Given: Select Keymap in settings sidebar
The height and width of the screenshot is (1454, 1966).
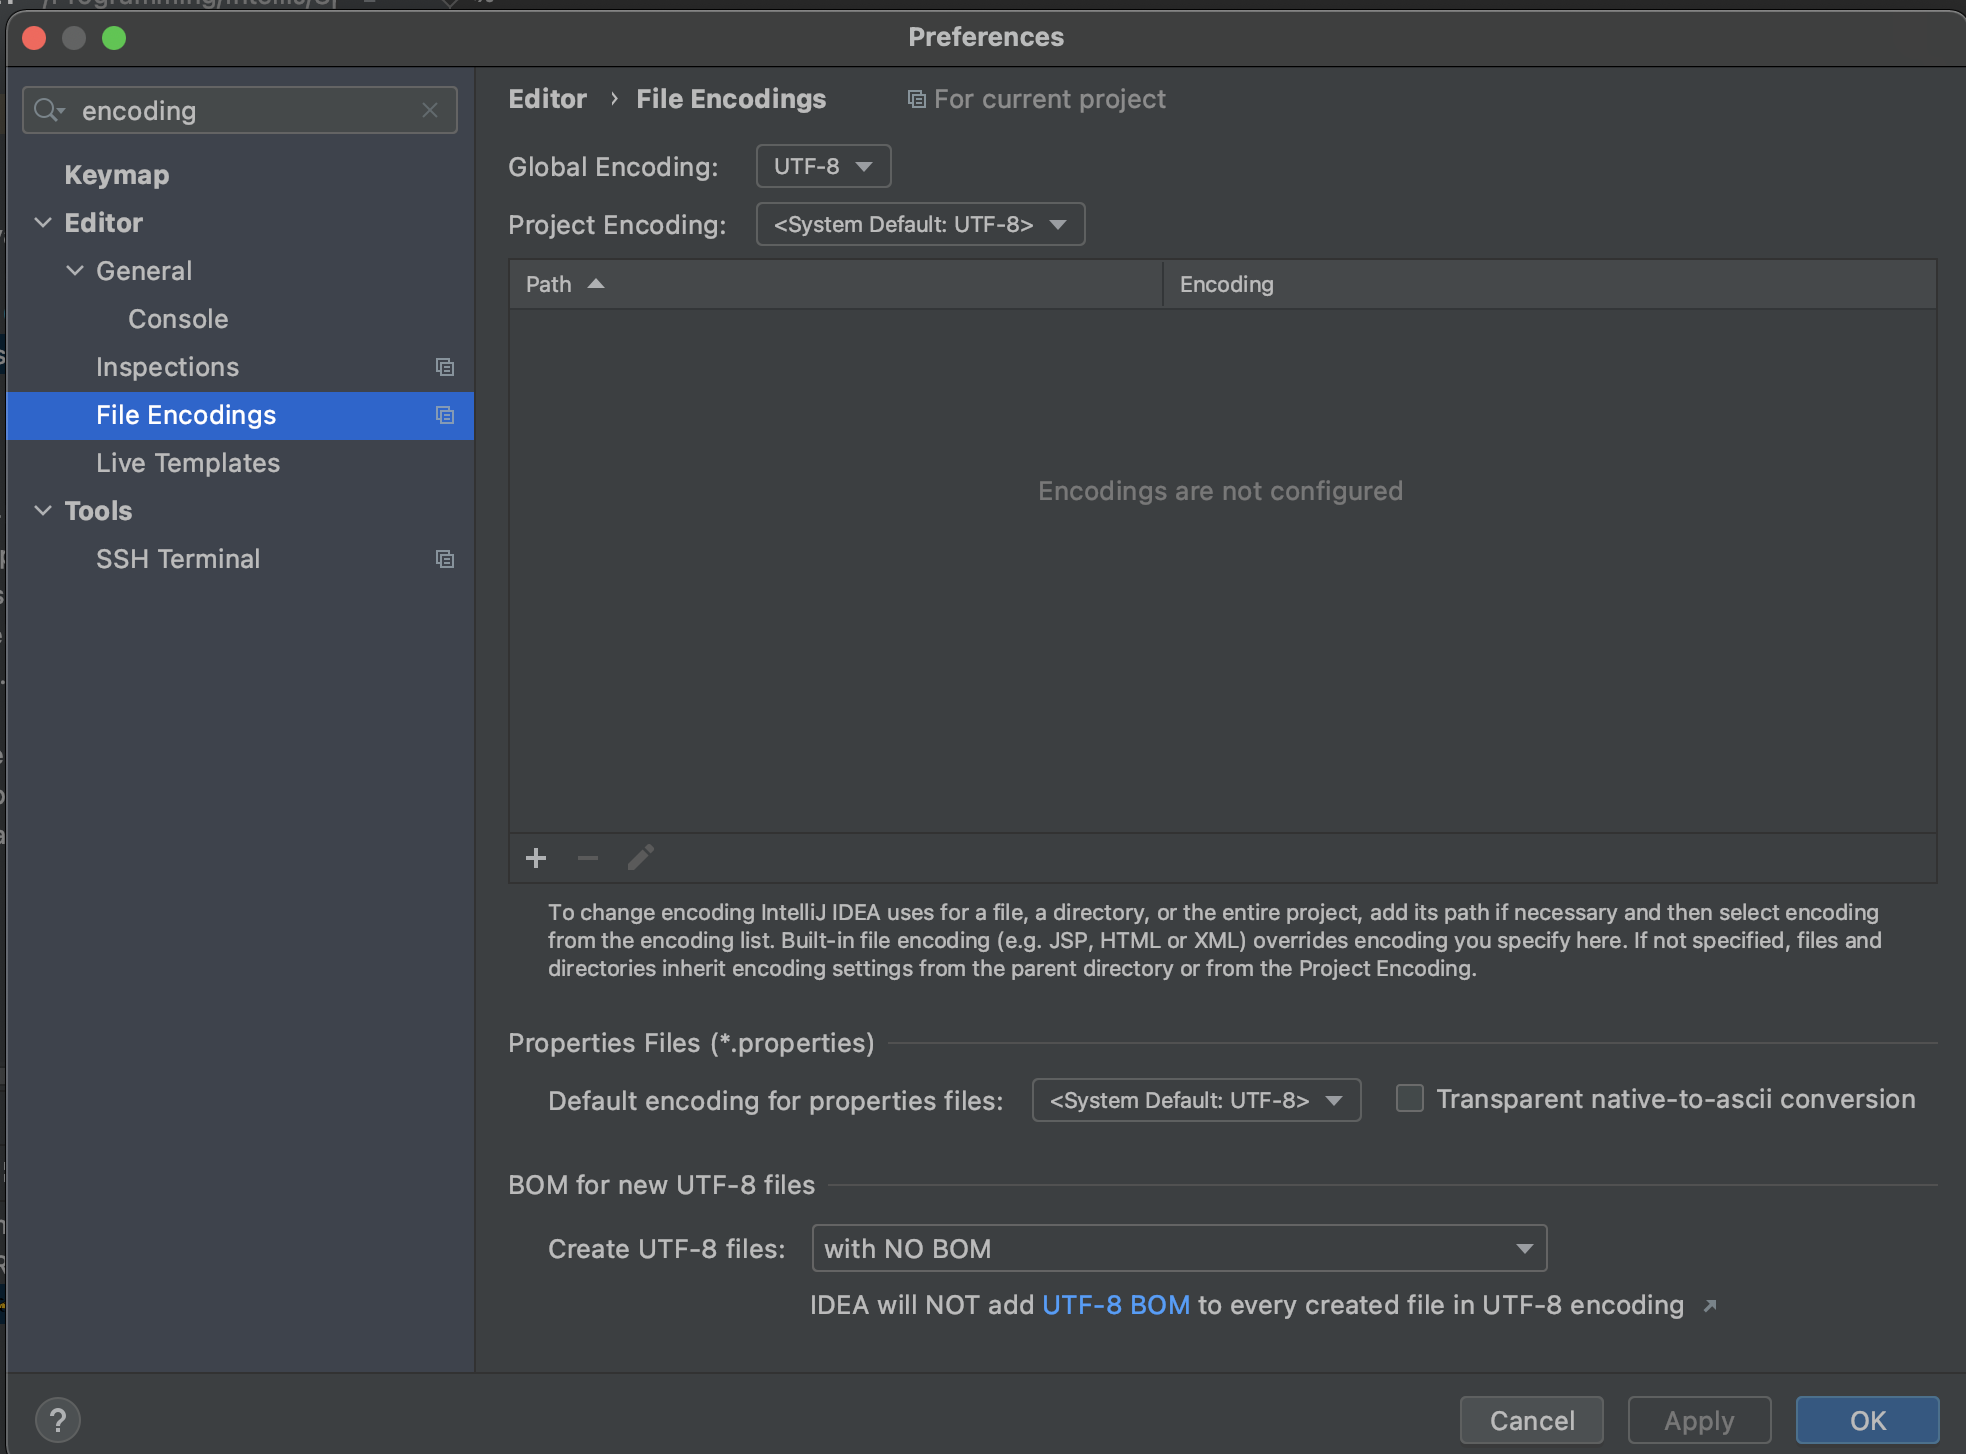Looking at the screenshot, I should [x=117, y=175].
